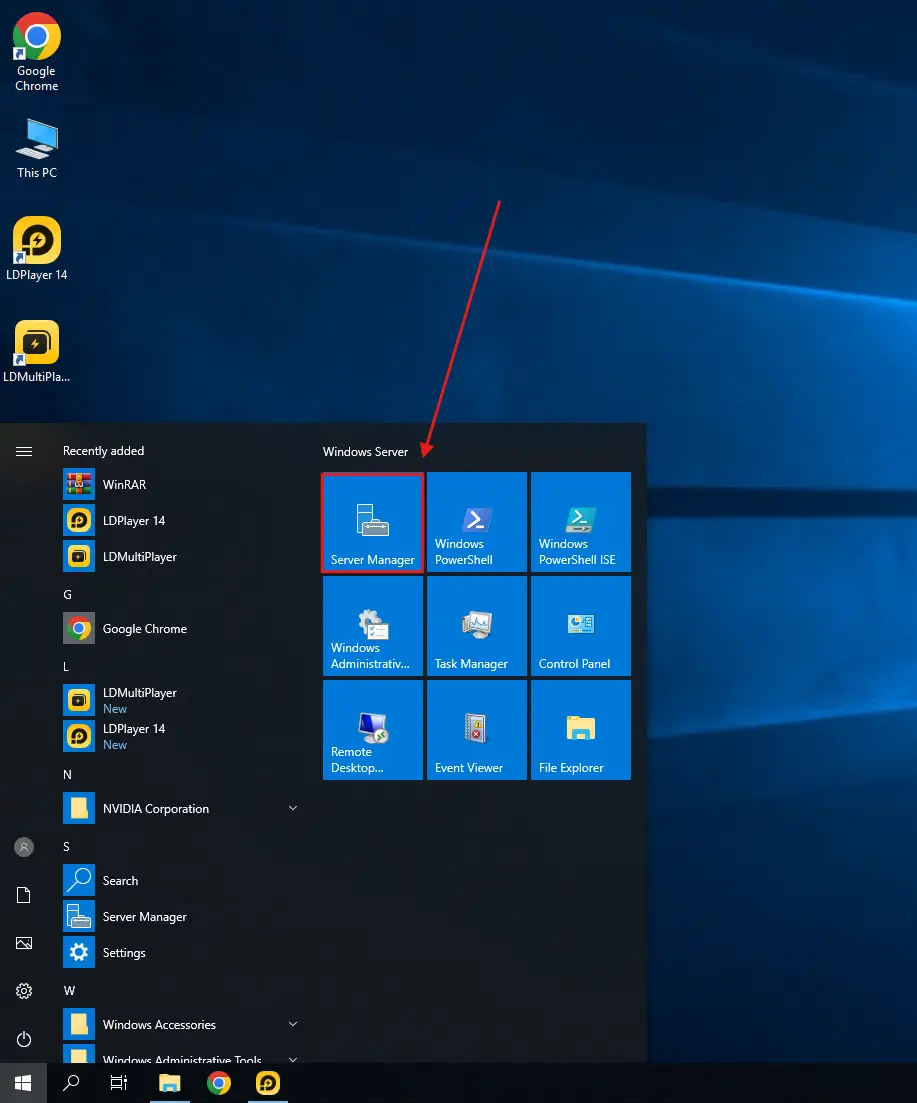Launch the Event Viewer tile
Image resolution: width=917 pixels, height=1103 pixels.
click(477, 730)
